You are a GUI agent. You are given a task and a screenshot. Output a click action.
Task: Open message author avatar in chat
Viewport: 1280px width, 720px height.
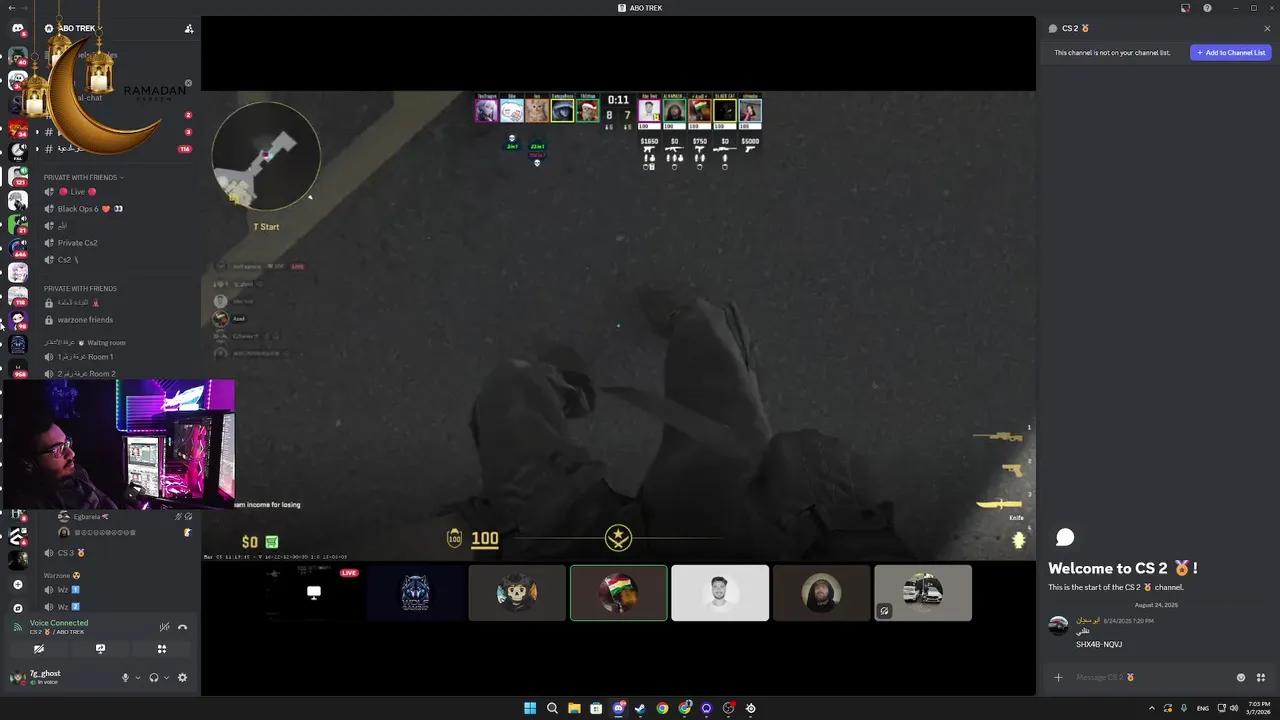tap(1058, 626)
